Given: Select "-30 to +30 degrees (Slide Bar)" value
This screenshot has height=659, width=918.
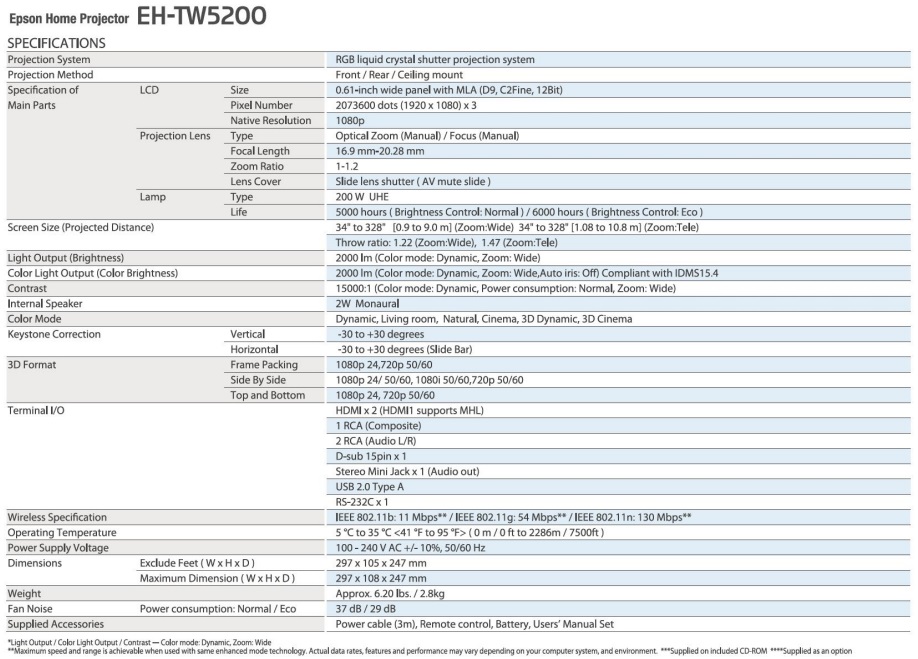Looking at the screenshot, I should (404, 349).
